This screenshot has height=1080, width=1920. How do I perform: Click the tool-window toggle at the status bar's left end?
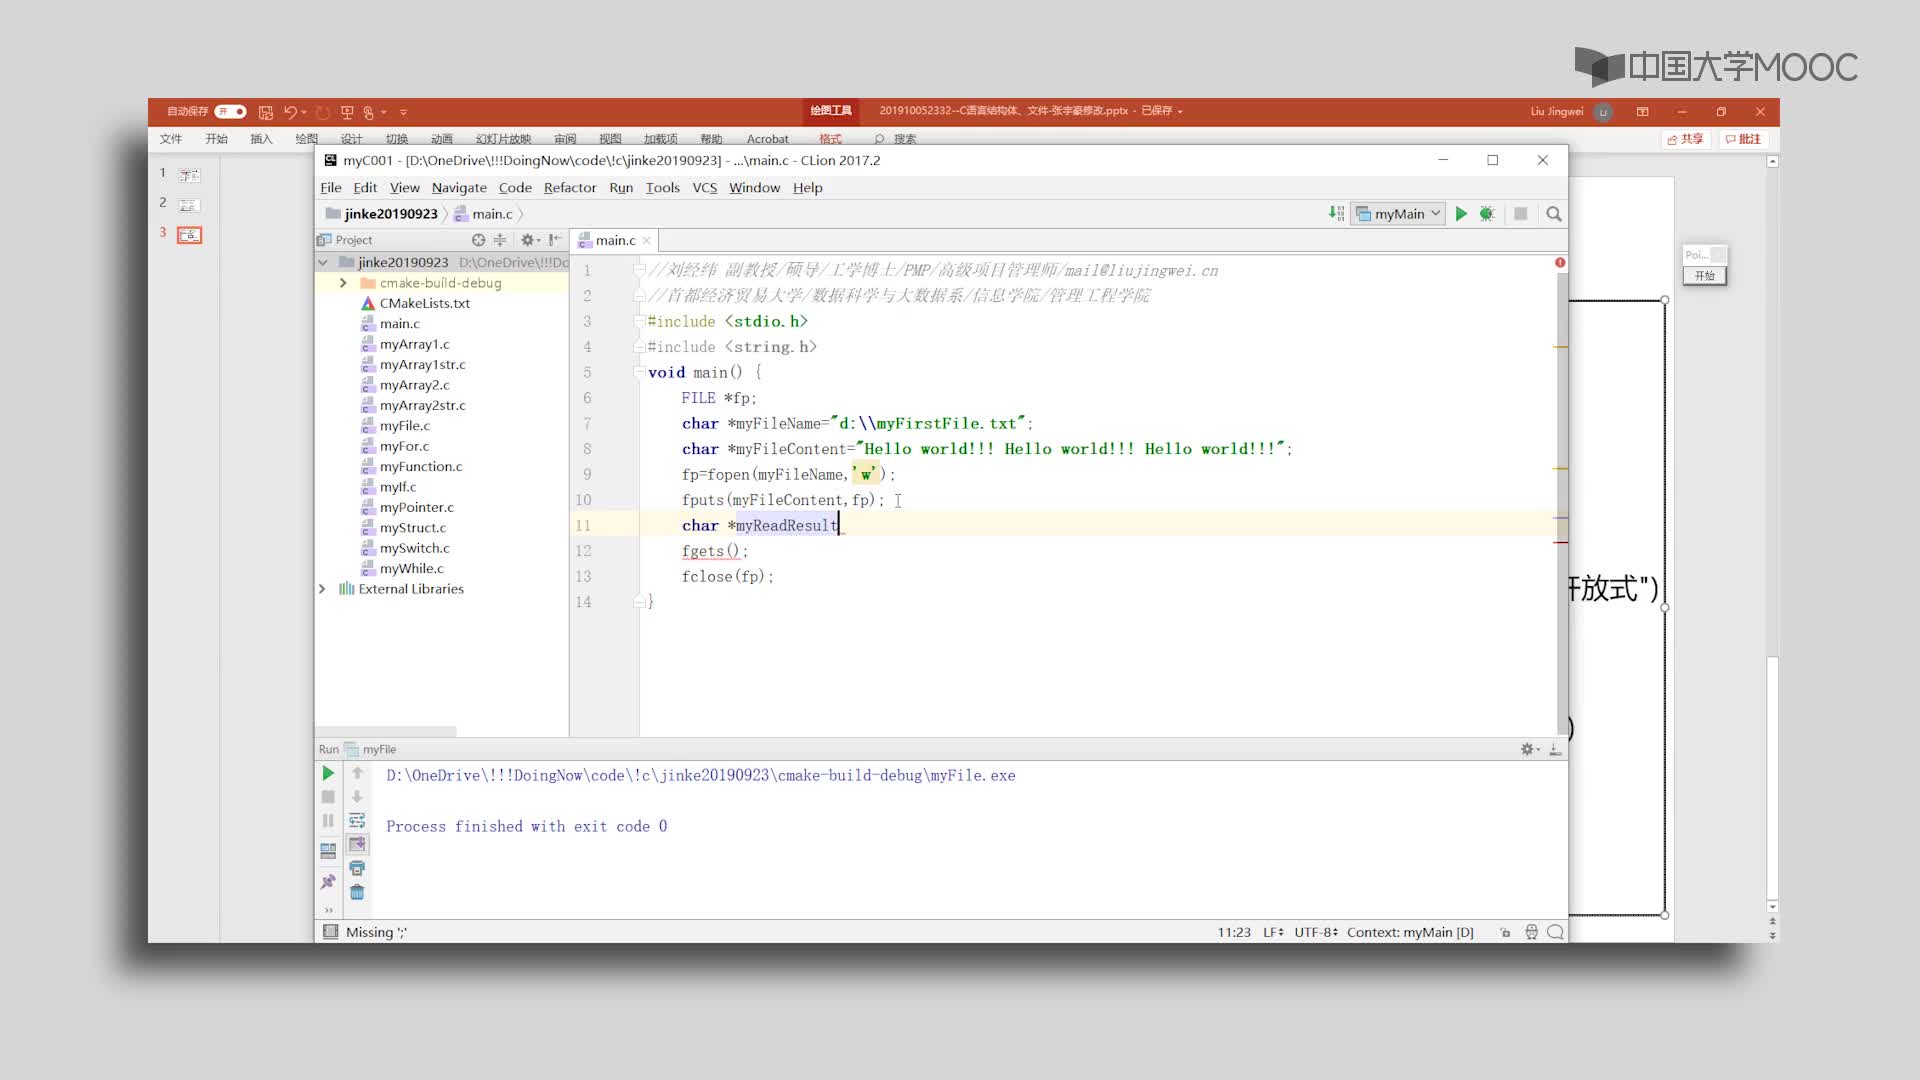[330, 932]
